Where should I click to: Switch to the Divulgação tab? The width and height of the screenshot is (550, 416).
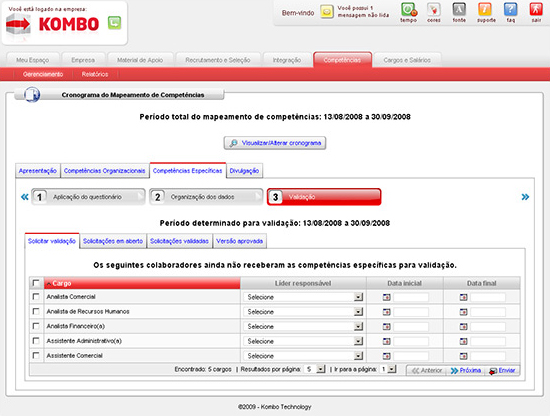point(244,171)
